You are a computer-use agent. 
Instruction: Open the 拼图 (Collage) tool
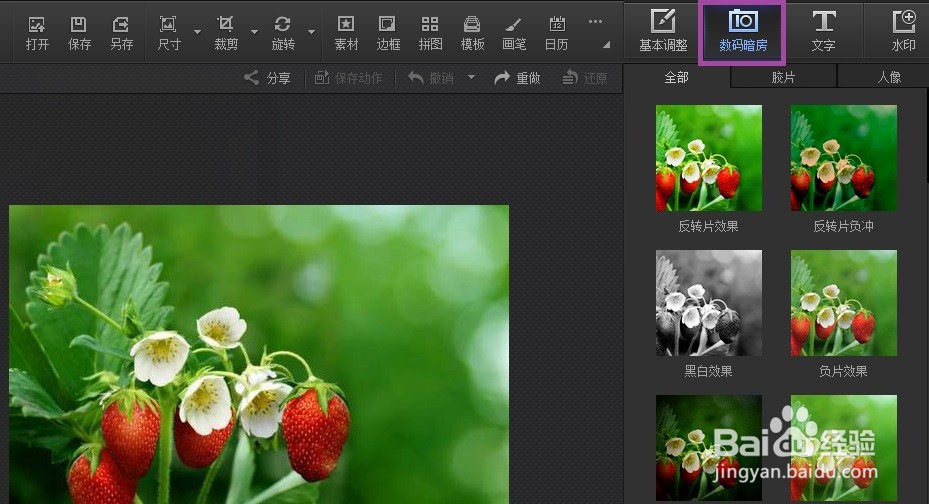(x=430, y=33)
